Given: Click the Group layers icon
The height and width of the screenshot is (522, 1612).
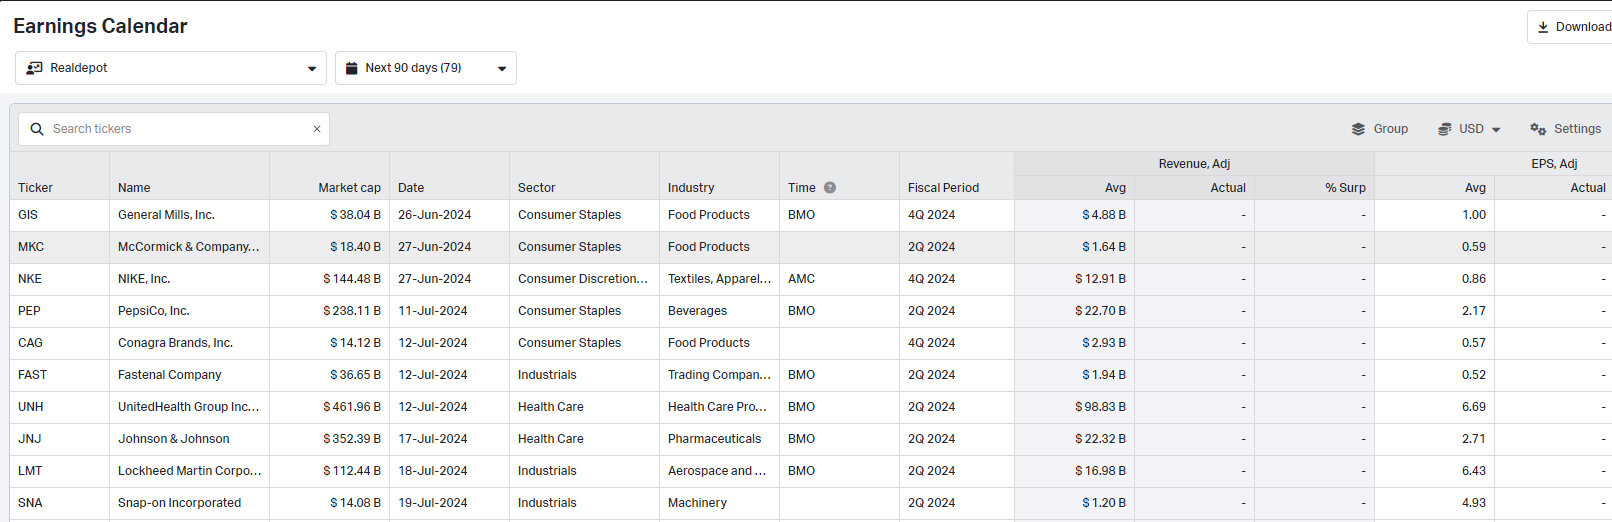Looking at the screenshot, I should point(1358,129).
